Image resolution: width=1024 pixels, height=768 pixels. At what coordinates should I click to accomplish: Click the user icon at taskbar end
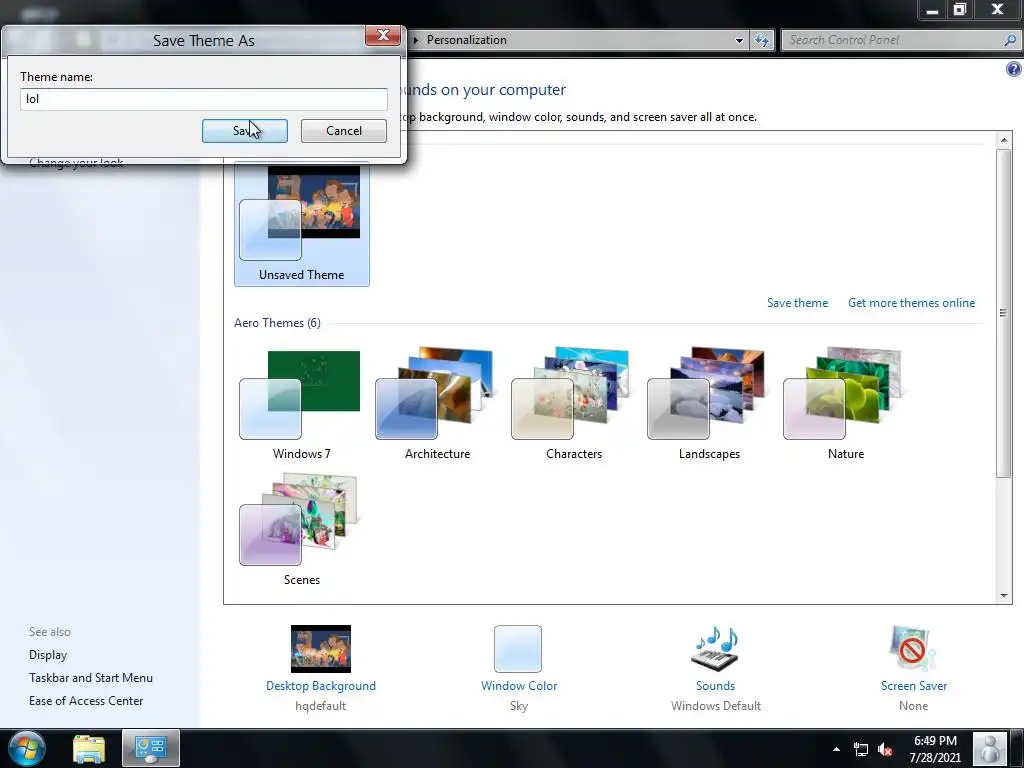point(990,748)
